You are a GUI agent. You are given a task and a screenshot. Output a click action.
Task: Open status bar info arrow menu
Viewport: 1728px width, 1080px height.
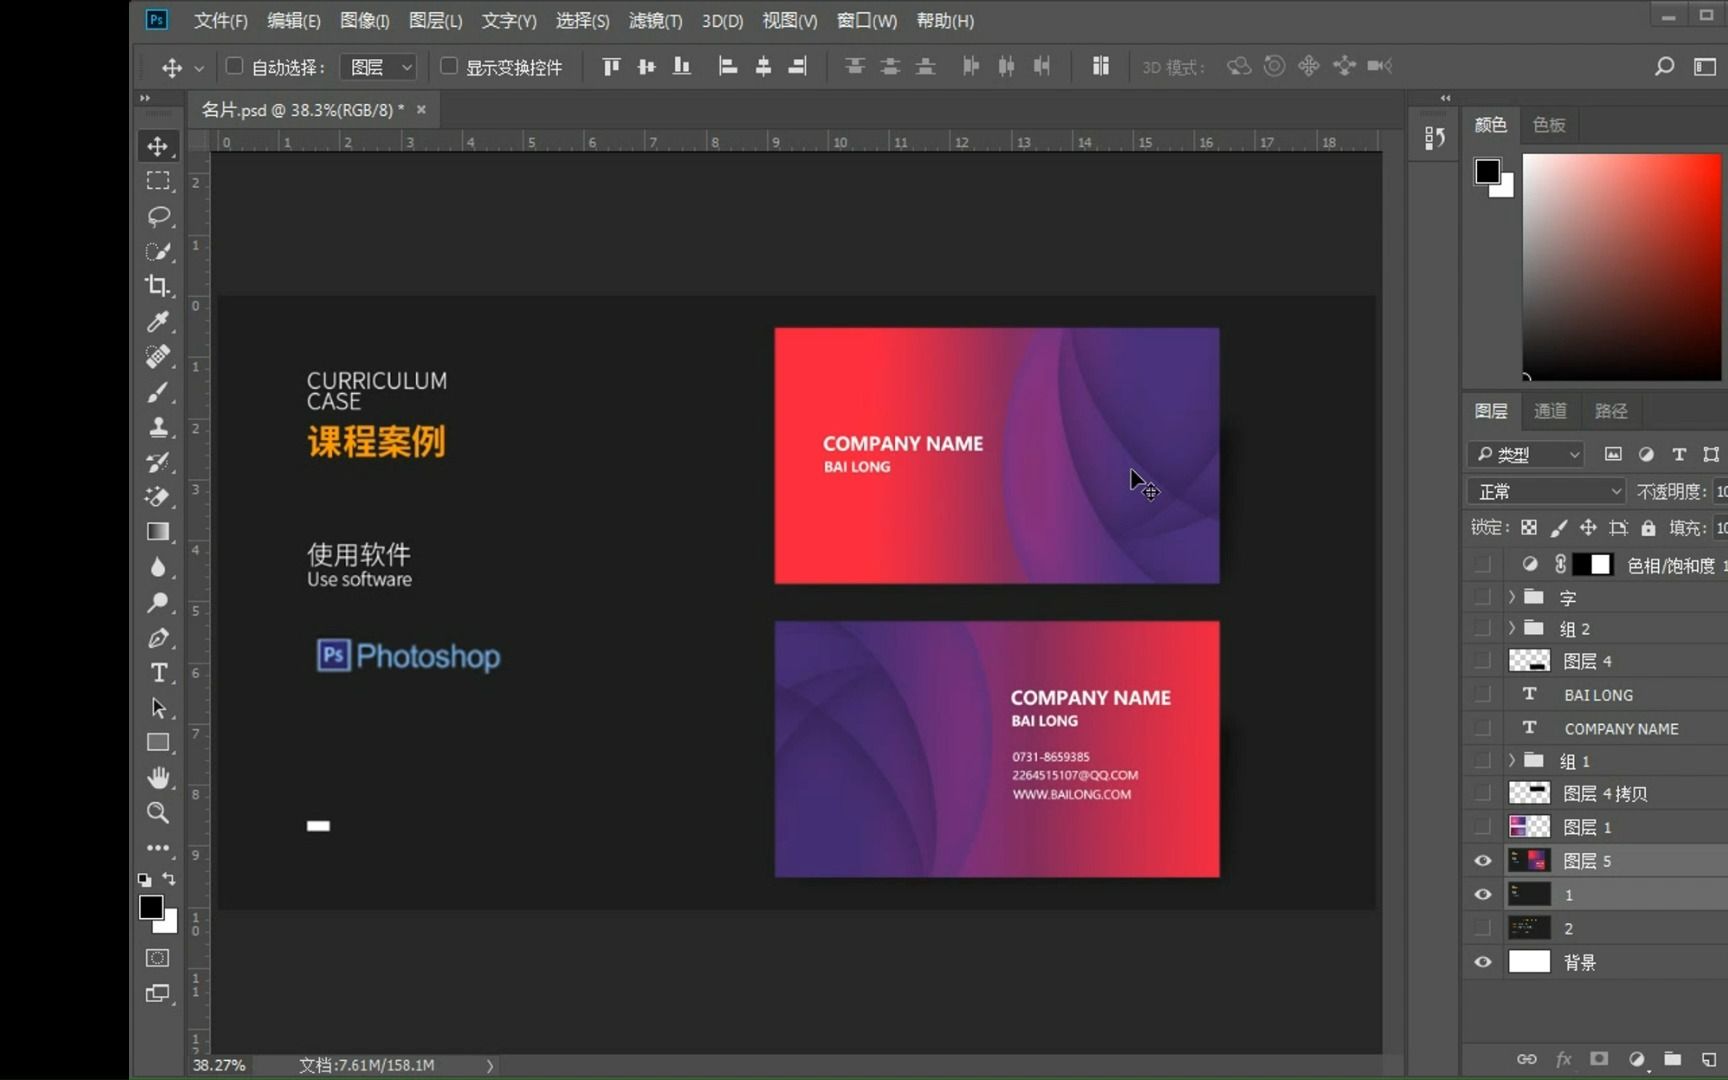490,1066
